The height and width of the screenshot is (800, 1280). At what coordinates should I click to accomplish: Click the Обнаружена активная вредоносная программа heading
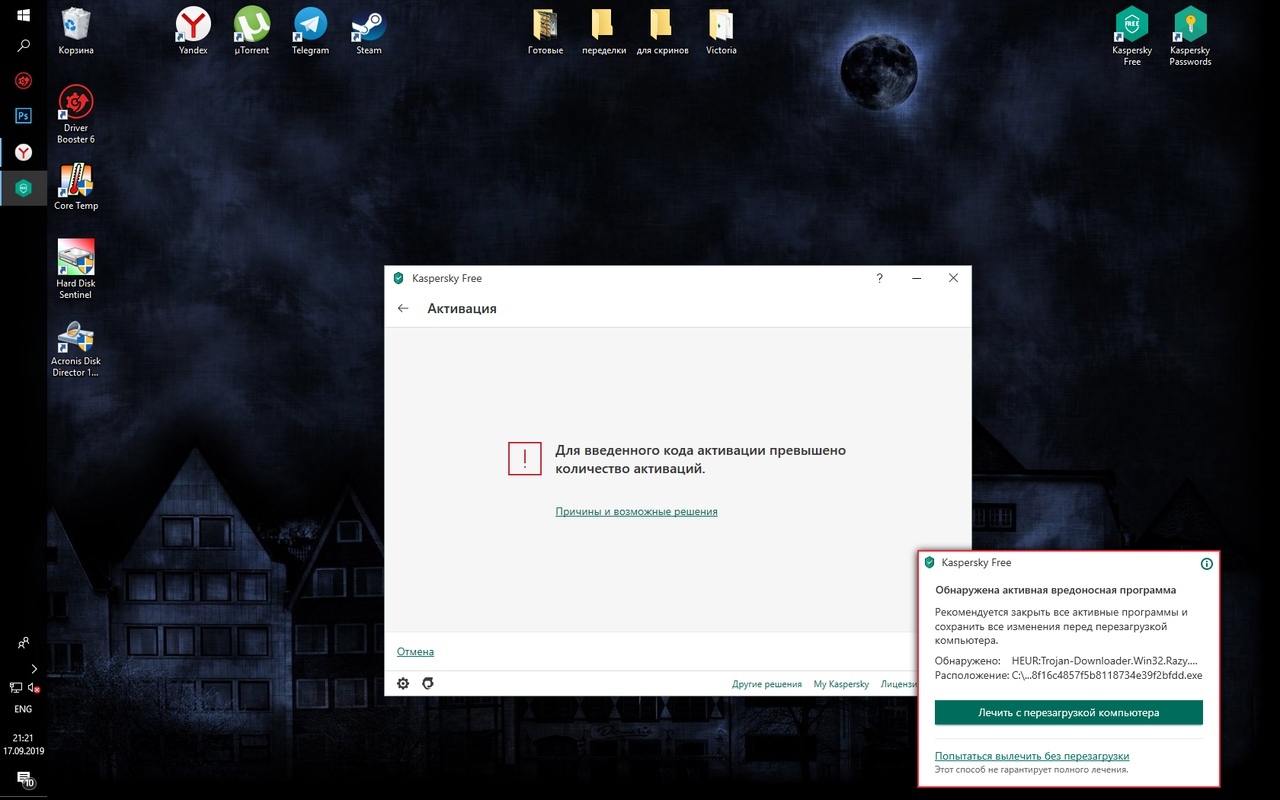1055,590
